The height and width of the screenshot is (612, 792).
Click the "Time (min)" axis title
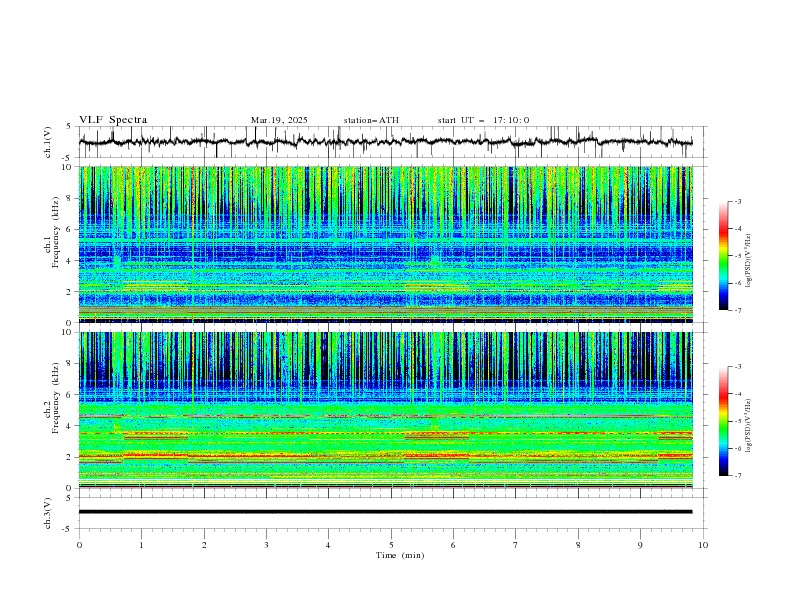click(x=400, y=555)
